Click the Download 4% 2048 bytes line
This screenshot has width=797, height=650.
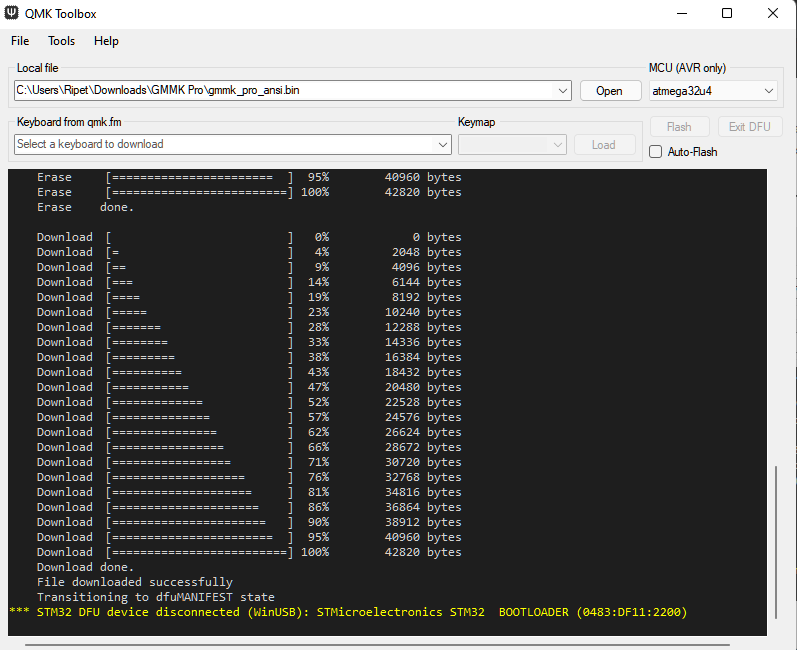(x=249, y=252)
